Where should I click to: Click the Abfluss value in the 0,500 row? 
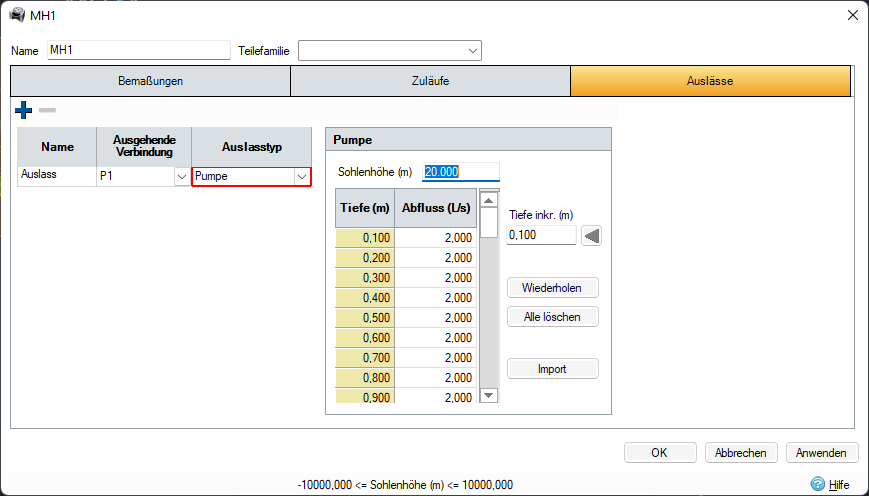(x=436, y=318)
